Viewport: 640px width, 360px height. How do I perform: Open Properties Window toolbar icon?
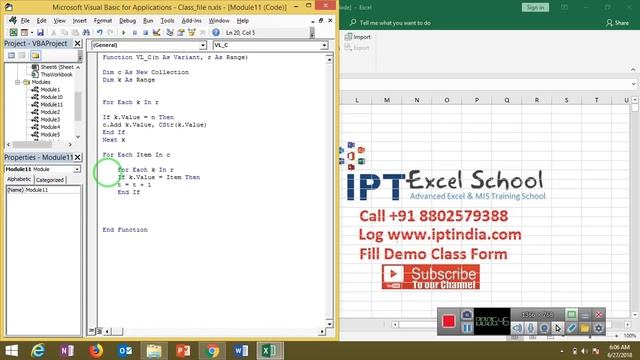click(x=180, y=32)
